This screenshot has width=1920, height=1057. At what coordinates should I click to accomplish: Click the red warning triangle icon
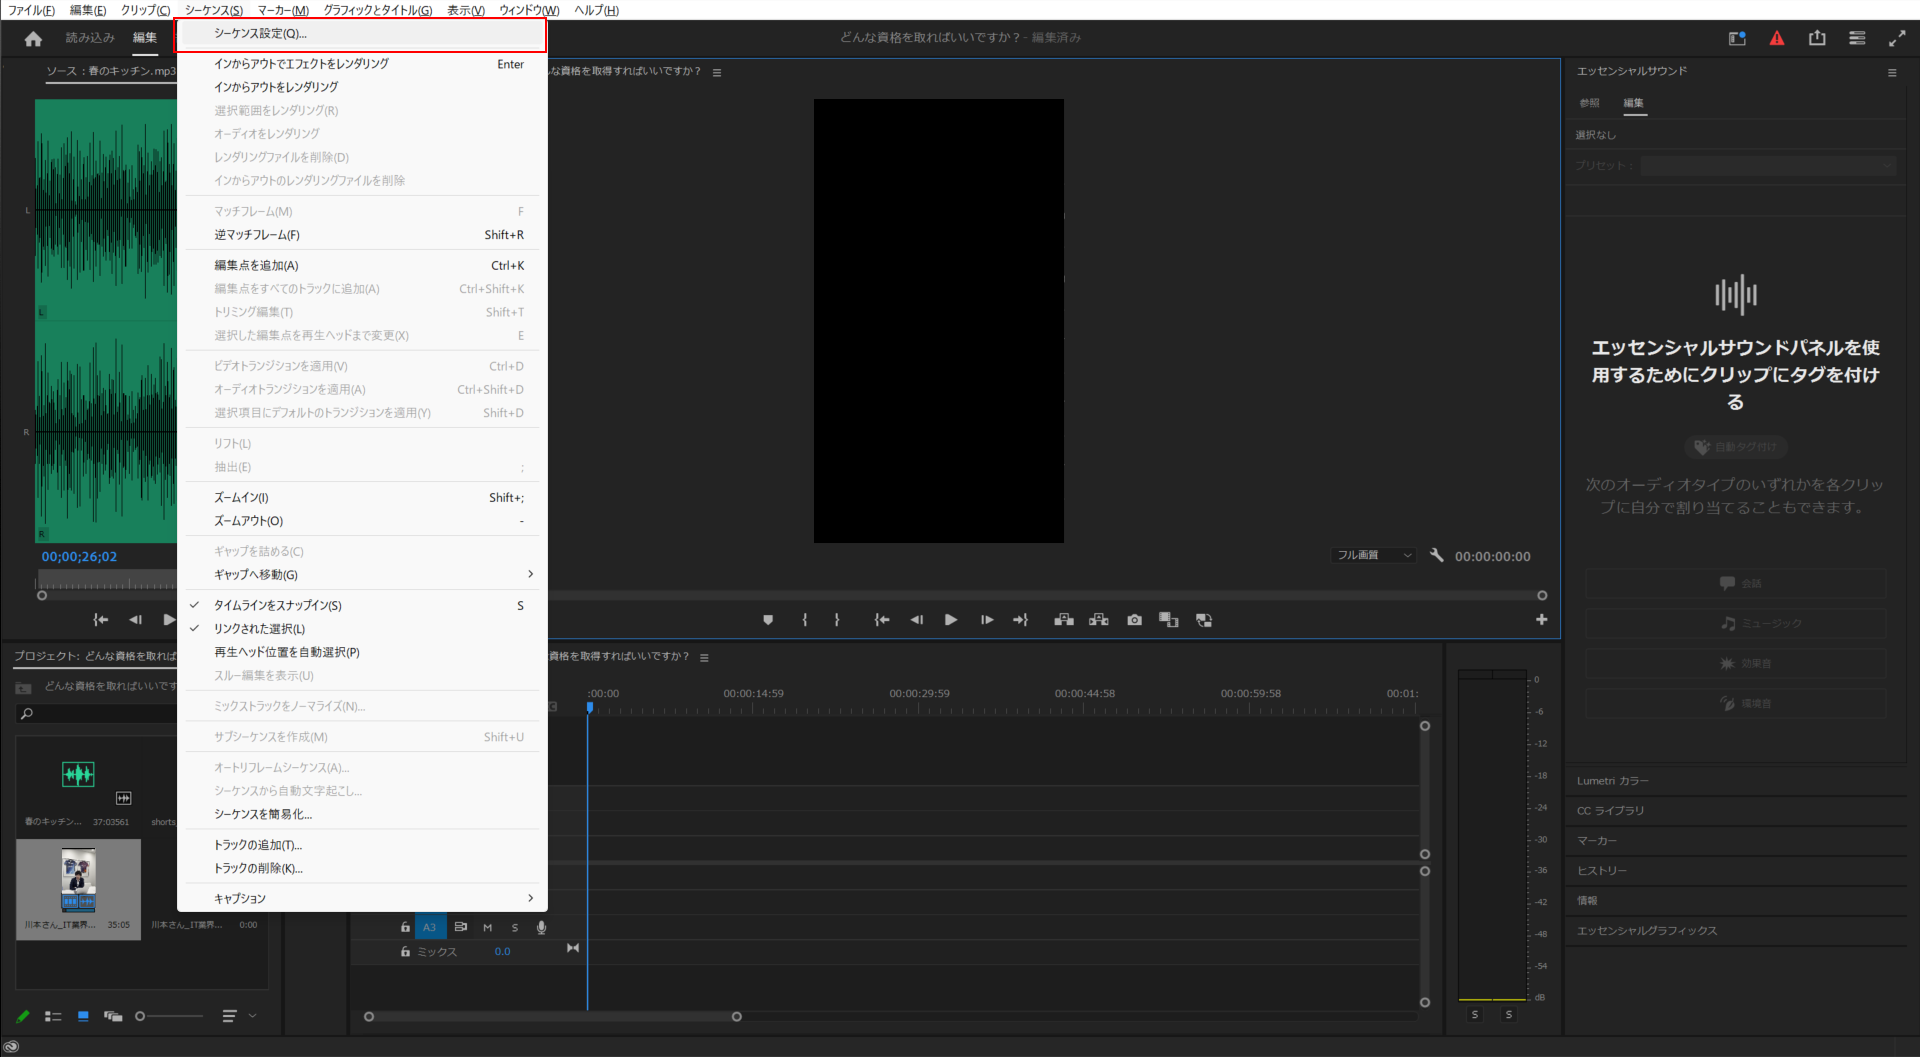click(x=1777, y=38)
